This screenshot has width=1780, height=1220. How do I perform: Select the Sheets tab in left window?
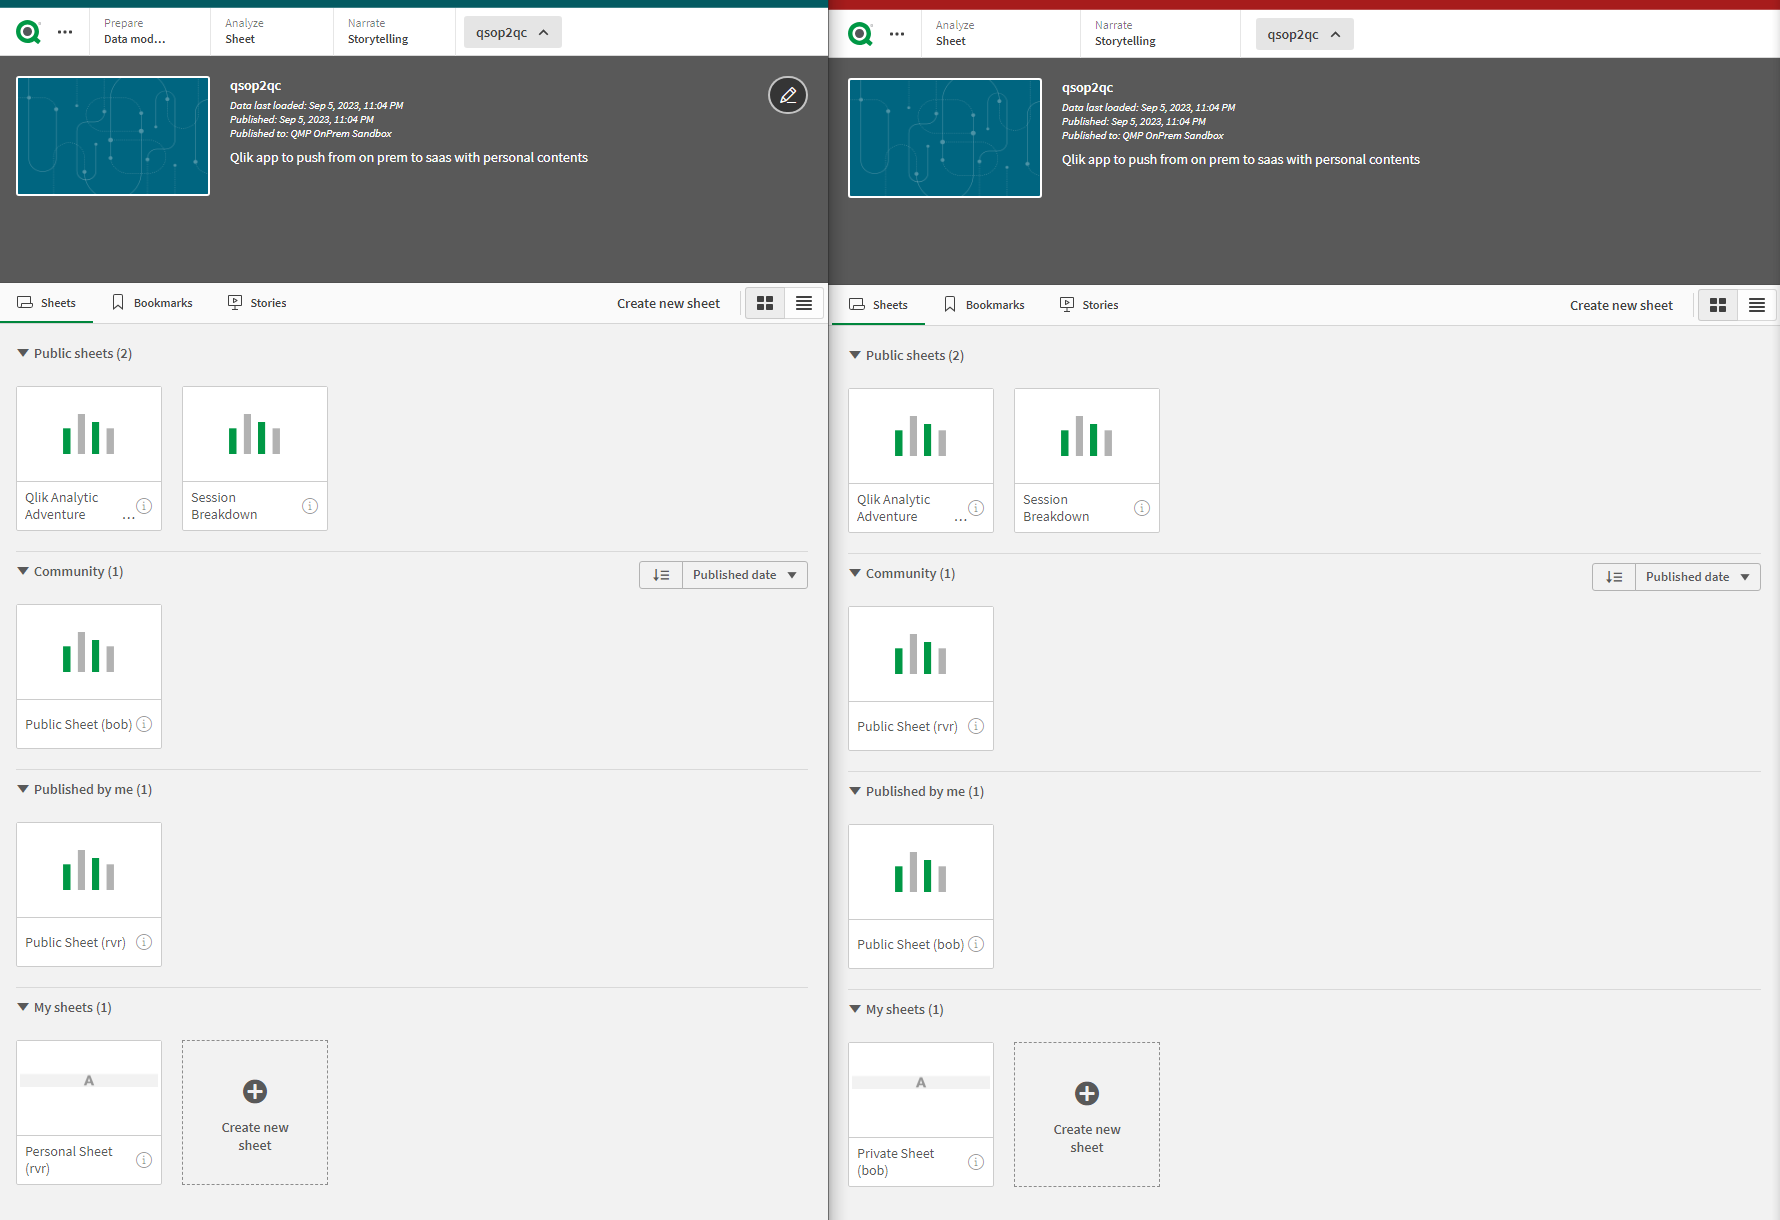(x=47, y=303)
